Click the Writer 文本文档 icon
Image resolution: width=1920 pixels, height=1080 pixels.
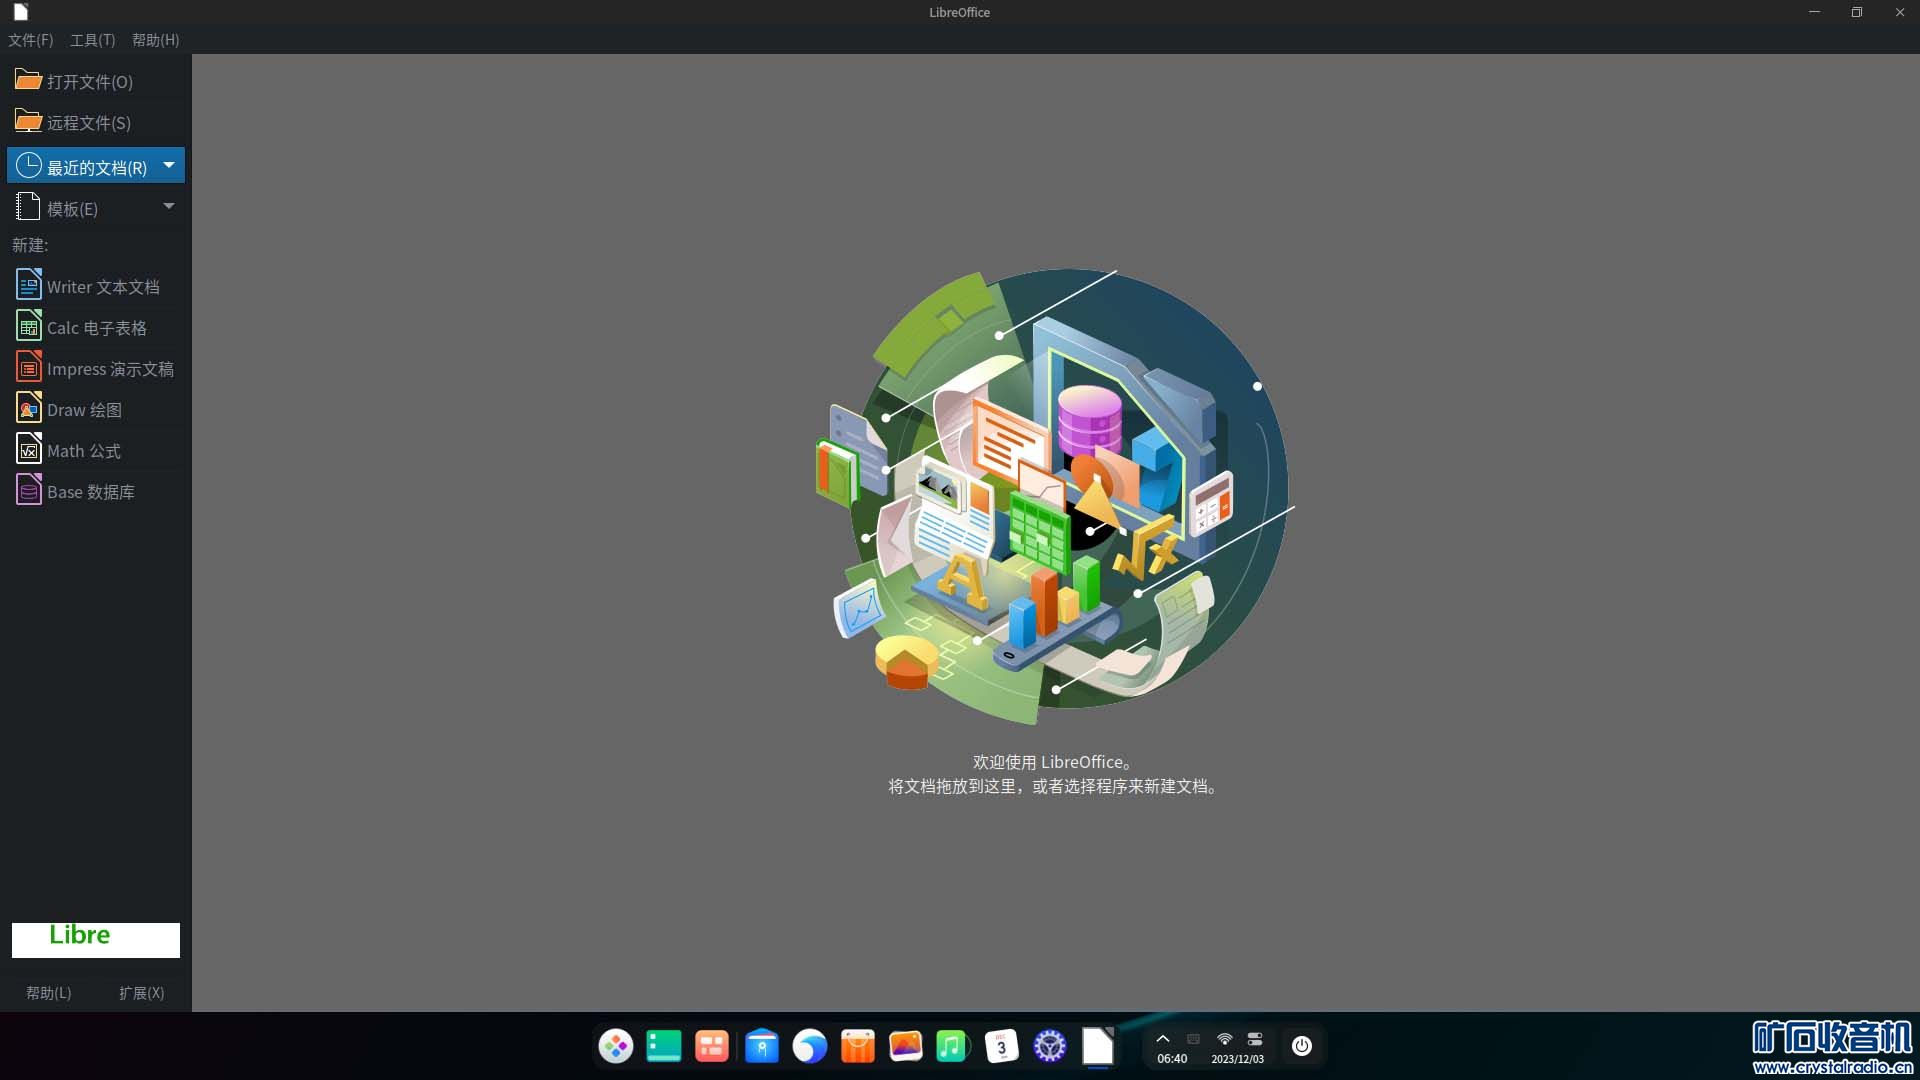(x=29, y=286)
